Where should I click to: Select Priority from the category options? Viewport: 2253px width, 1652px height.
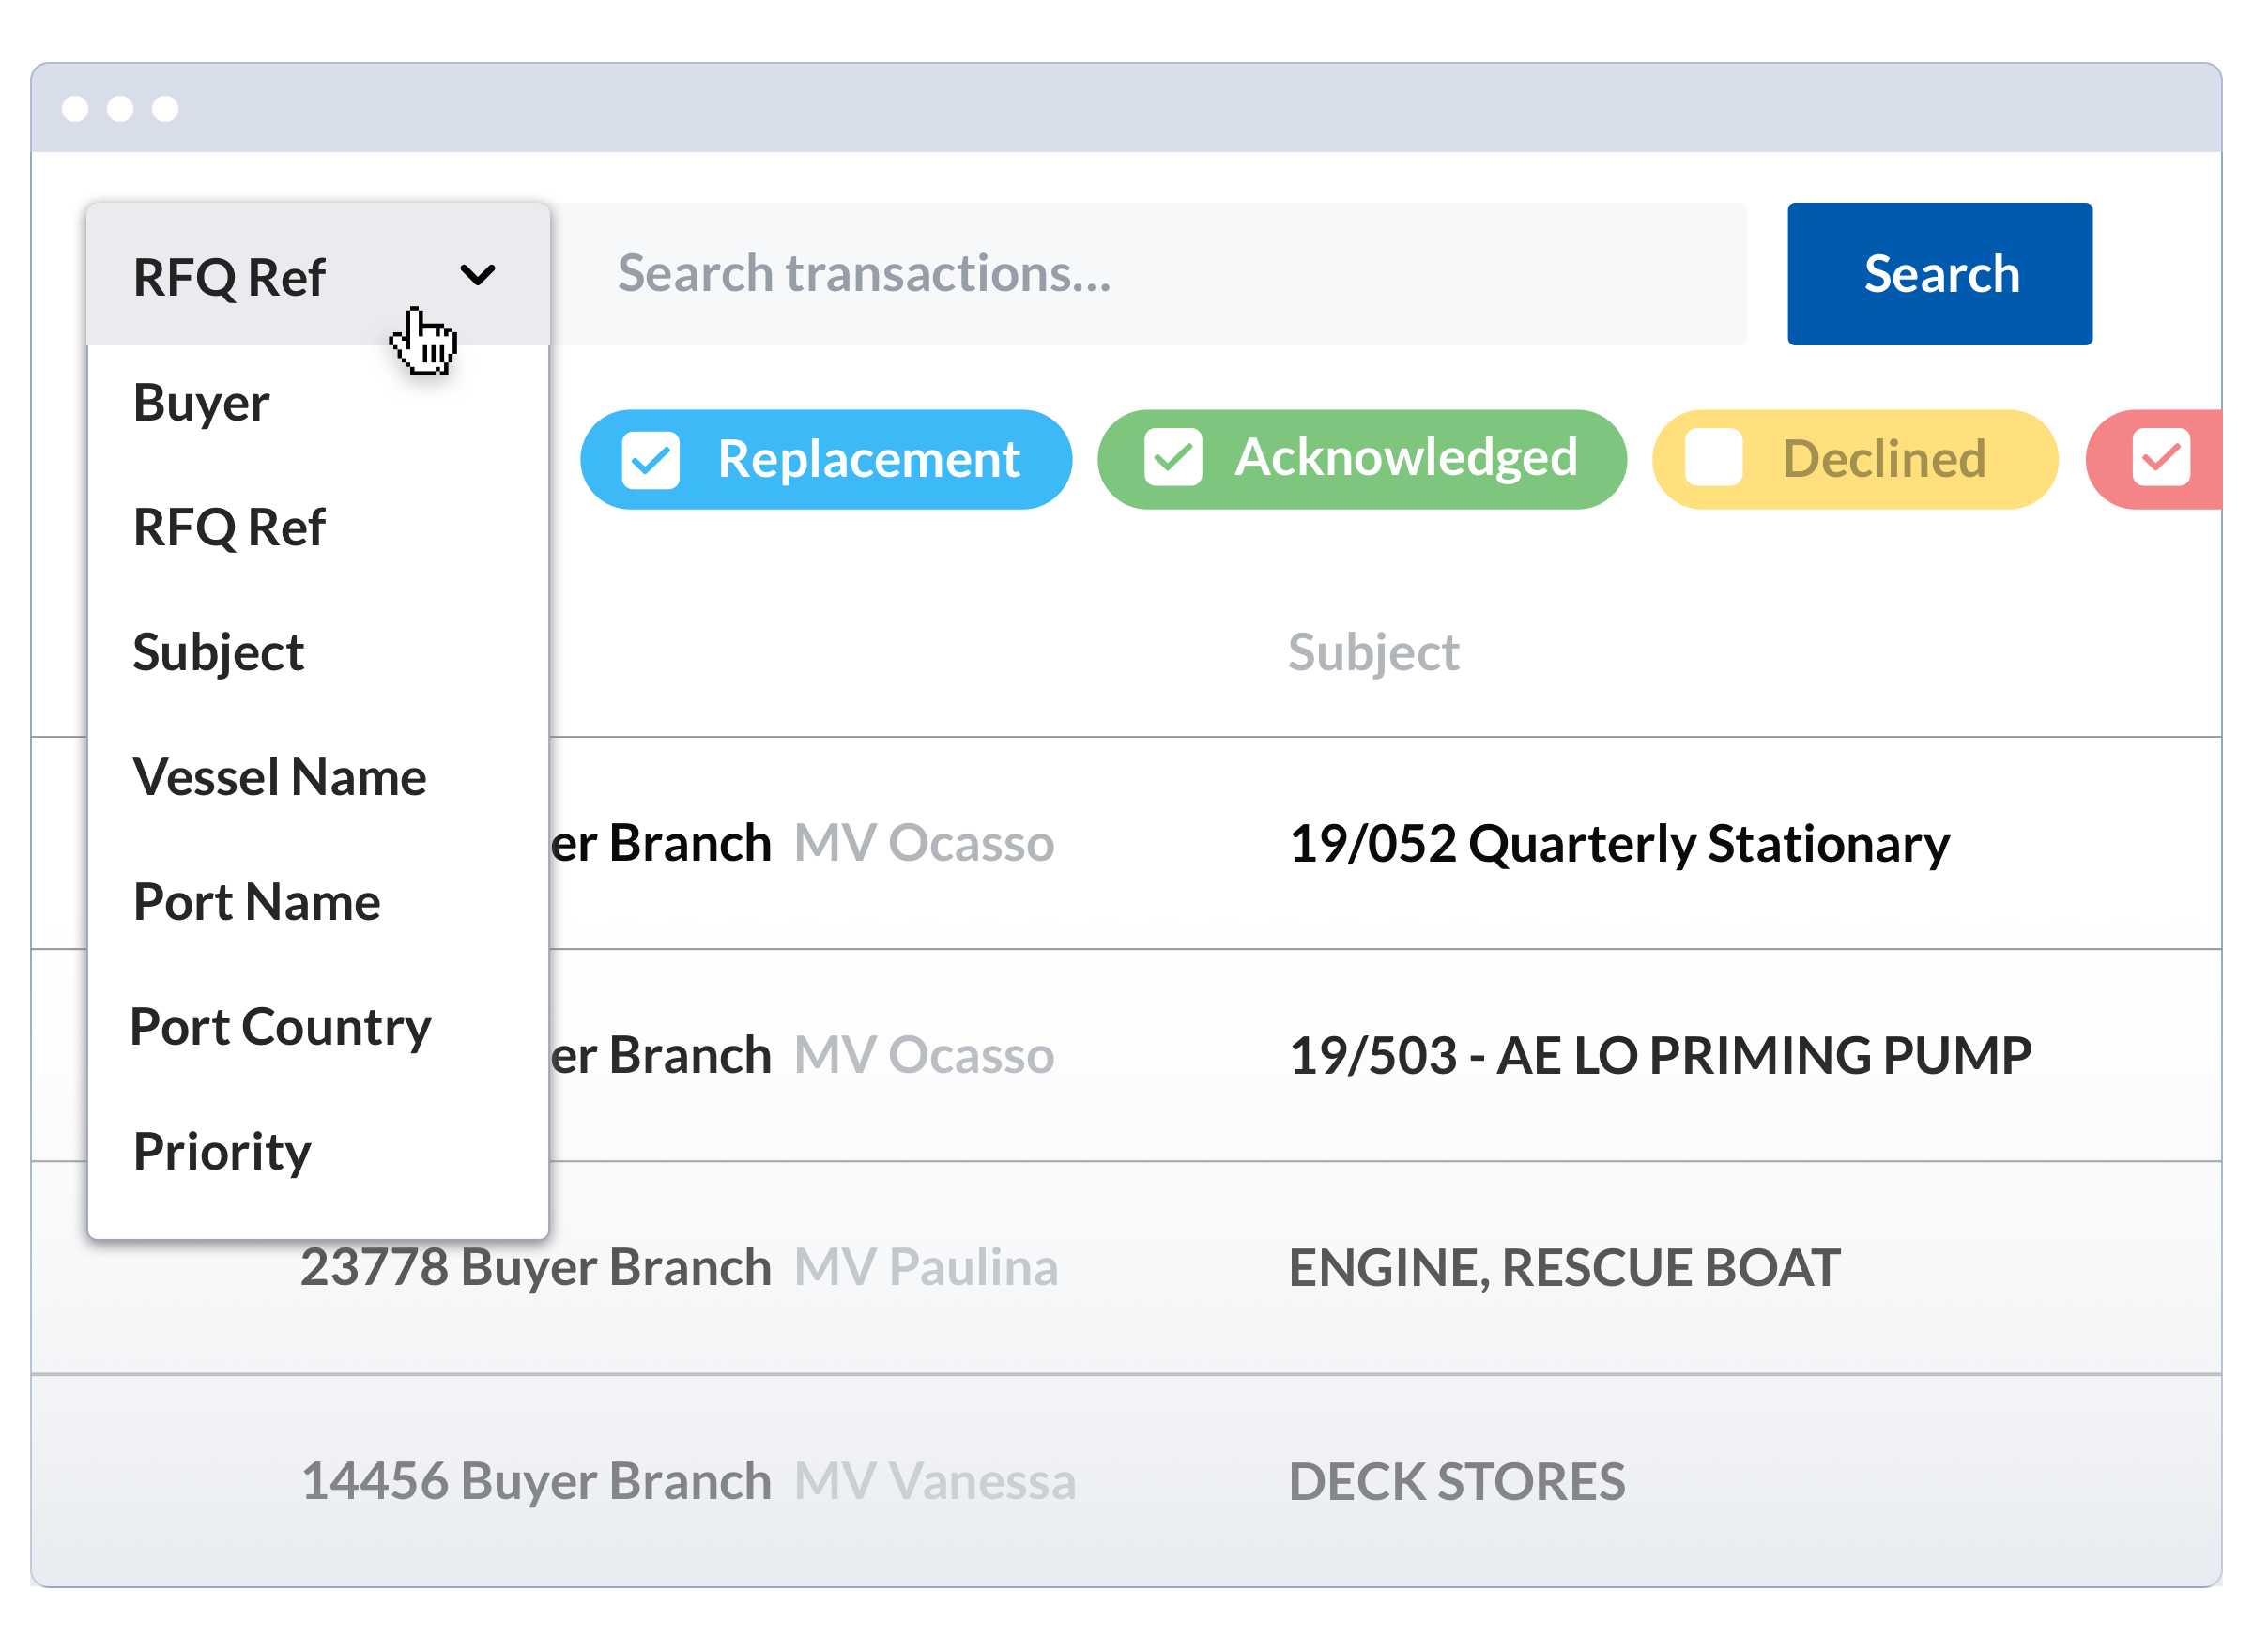pos(222,1152)
